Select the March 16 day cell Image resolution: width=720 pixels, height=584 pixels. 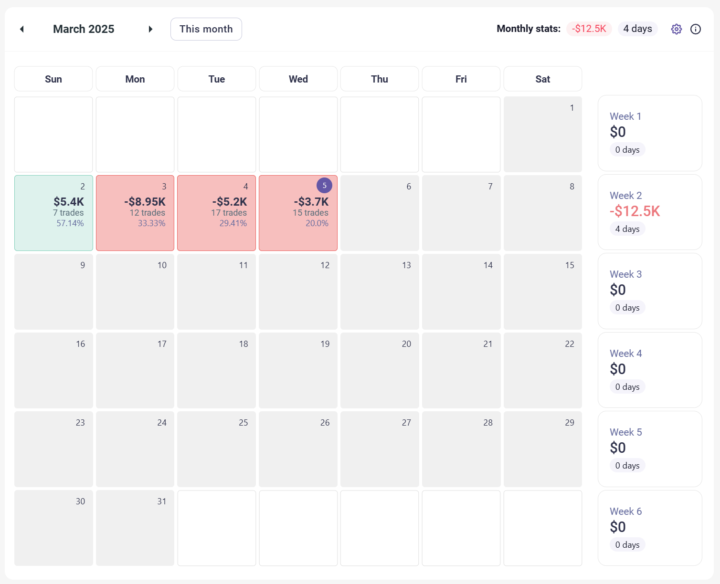coord(53,370)
